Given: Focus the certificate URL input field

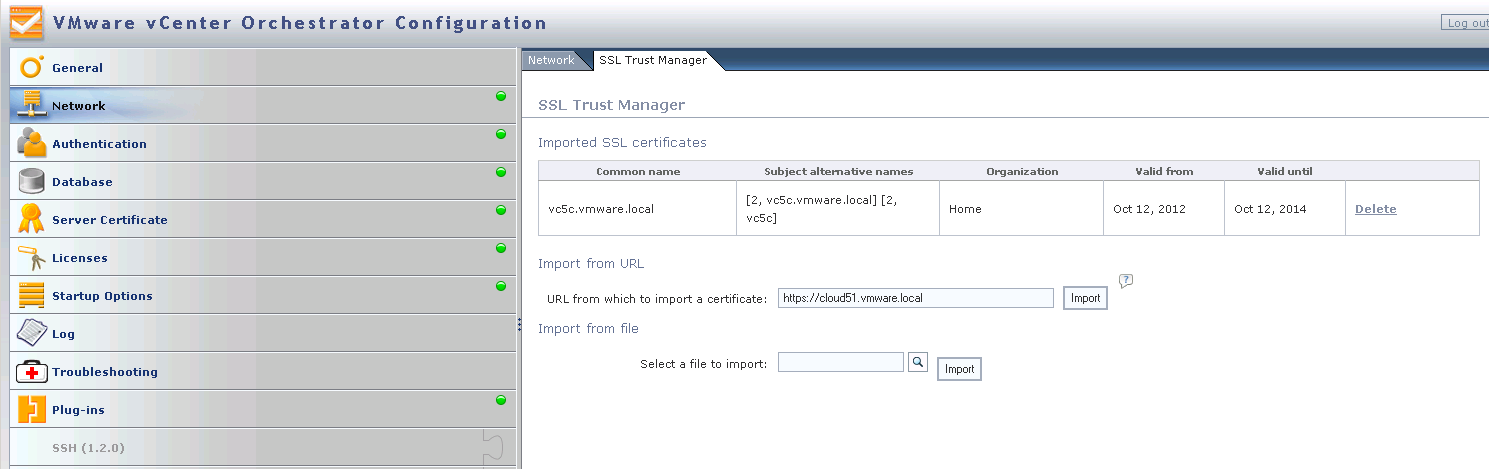Looking at the screenshot, I should click(x=915, y=298).
